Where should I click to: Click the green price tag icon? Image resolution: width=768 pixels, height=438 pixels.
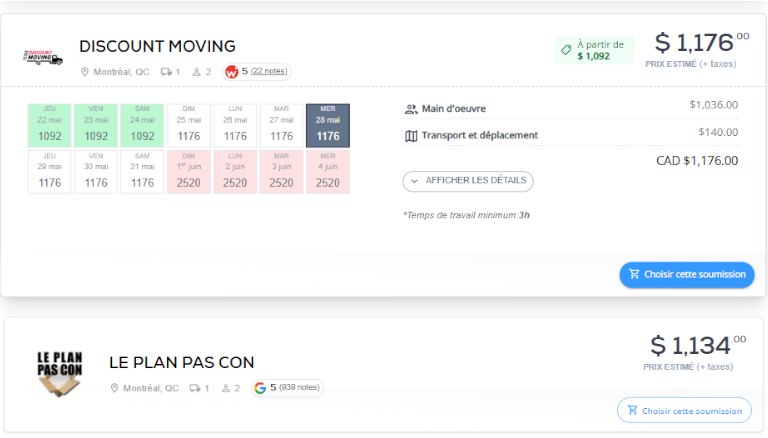coord(566,50)
